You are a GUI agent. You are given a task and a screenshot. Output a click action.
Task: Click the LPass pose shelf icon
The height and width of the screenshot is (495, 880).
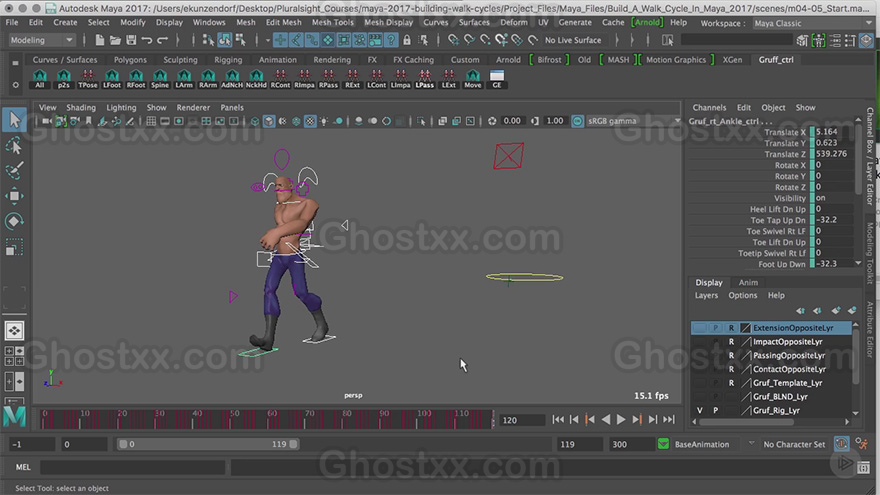[425, 79]
